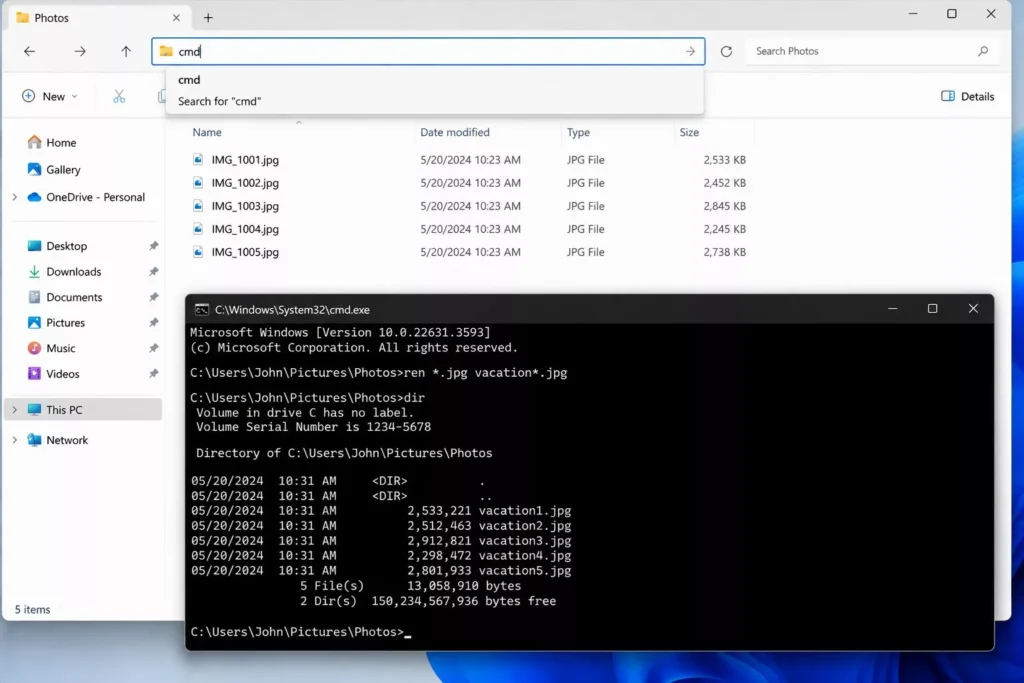The width and height of the screenshot is (1024, 683).
Task: Expand the OneDrive - Personal node
Action: click(14, 197)
